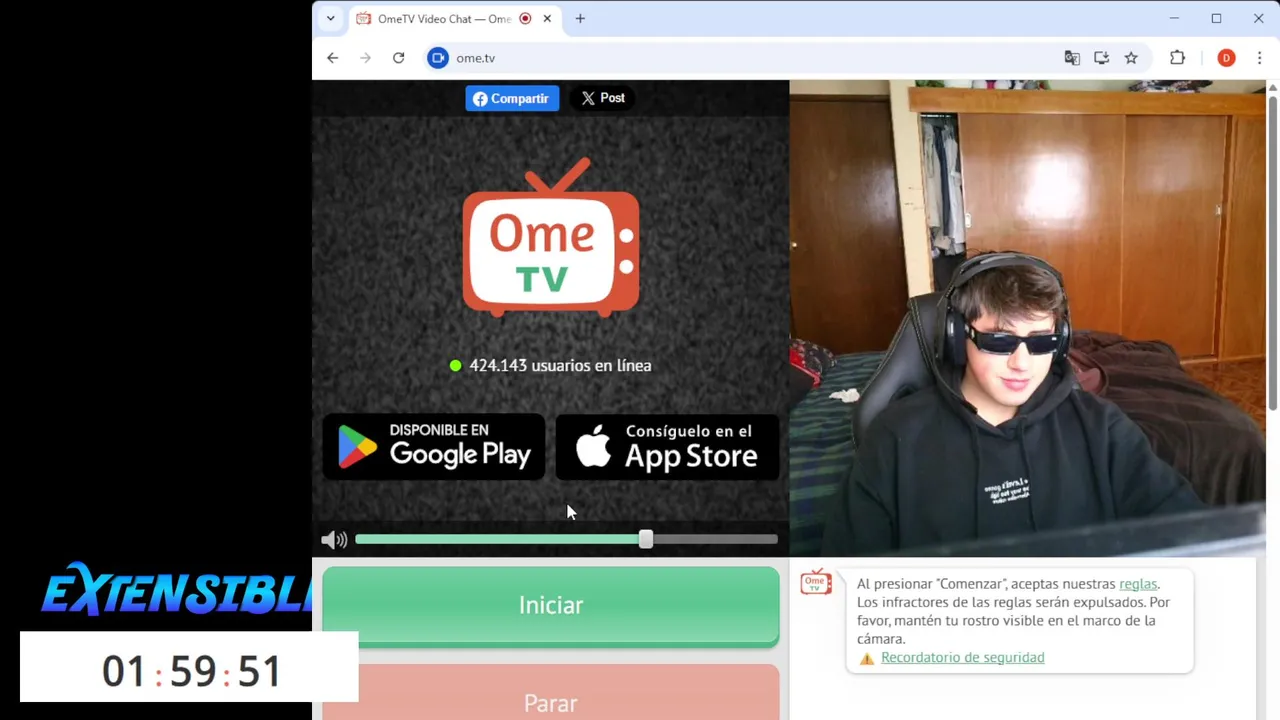
Task: Switch to the OmeTV Video Chat tab
Action: click(443, 19)
